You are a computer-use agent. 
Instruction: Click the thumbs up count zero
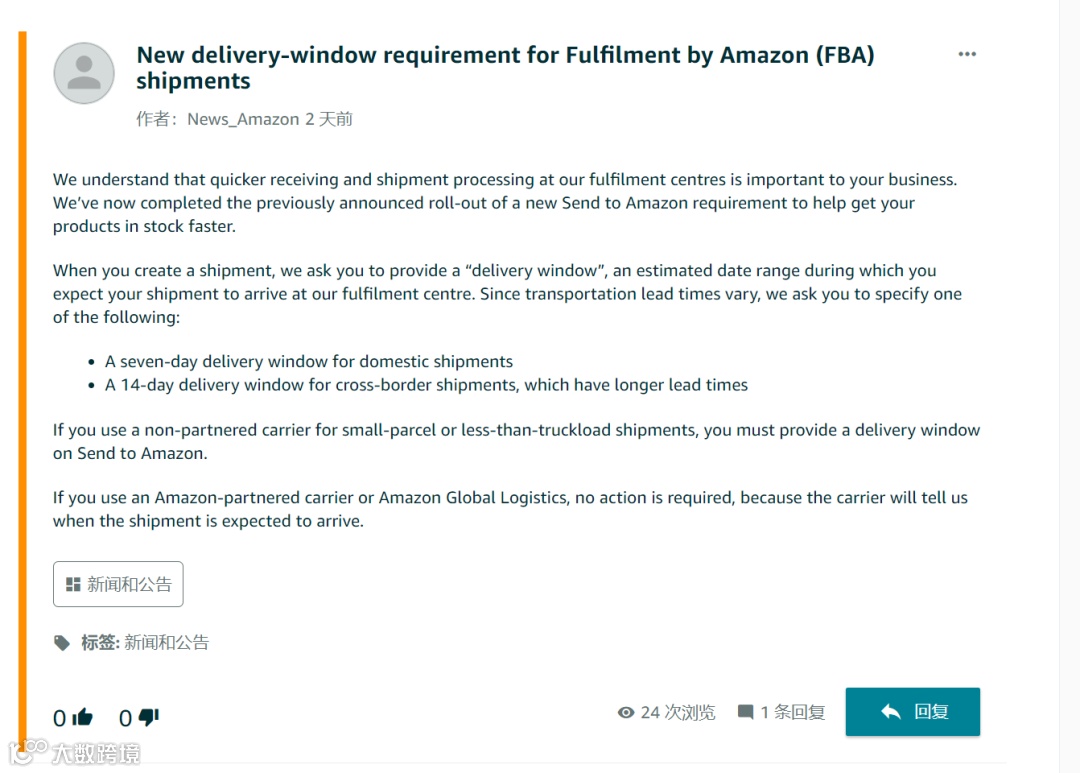pyautogui.click(x=60, y=719)
